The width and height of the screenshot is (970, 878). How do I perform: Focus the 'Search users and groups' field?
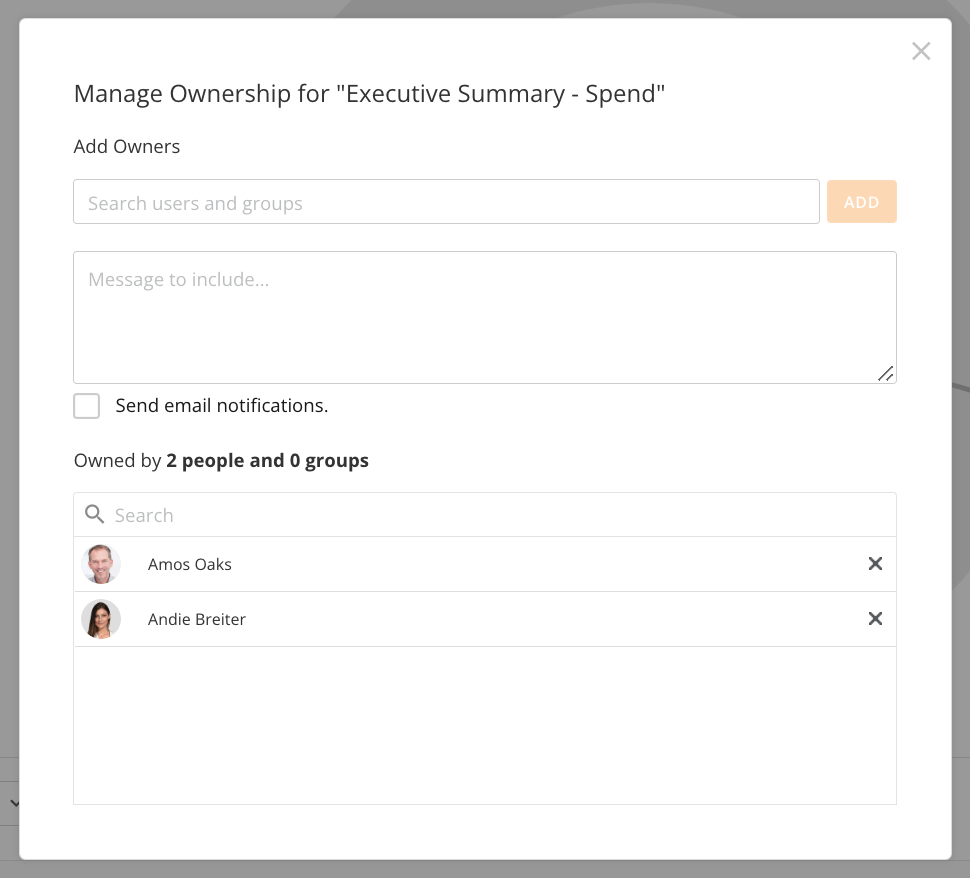[446, 202]
